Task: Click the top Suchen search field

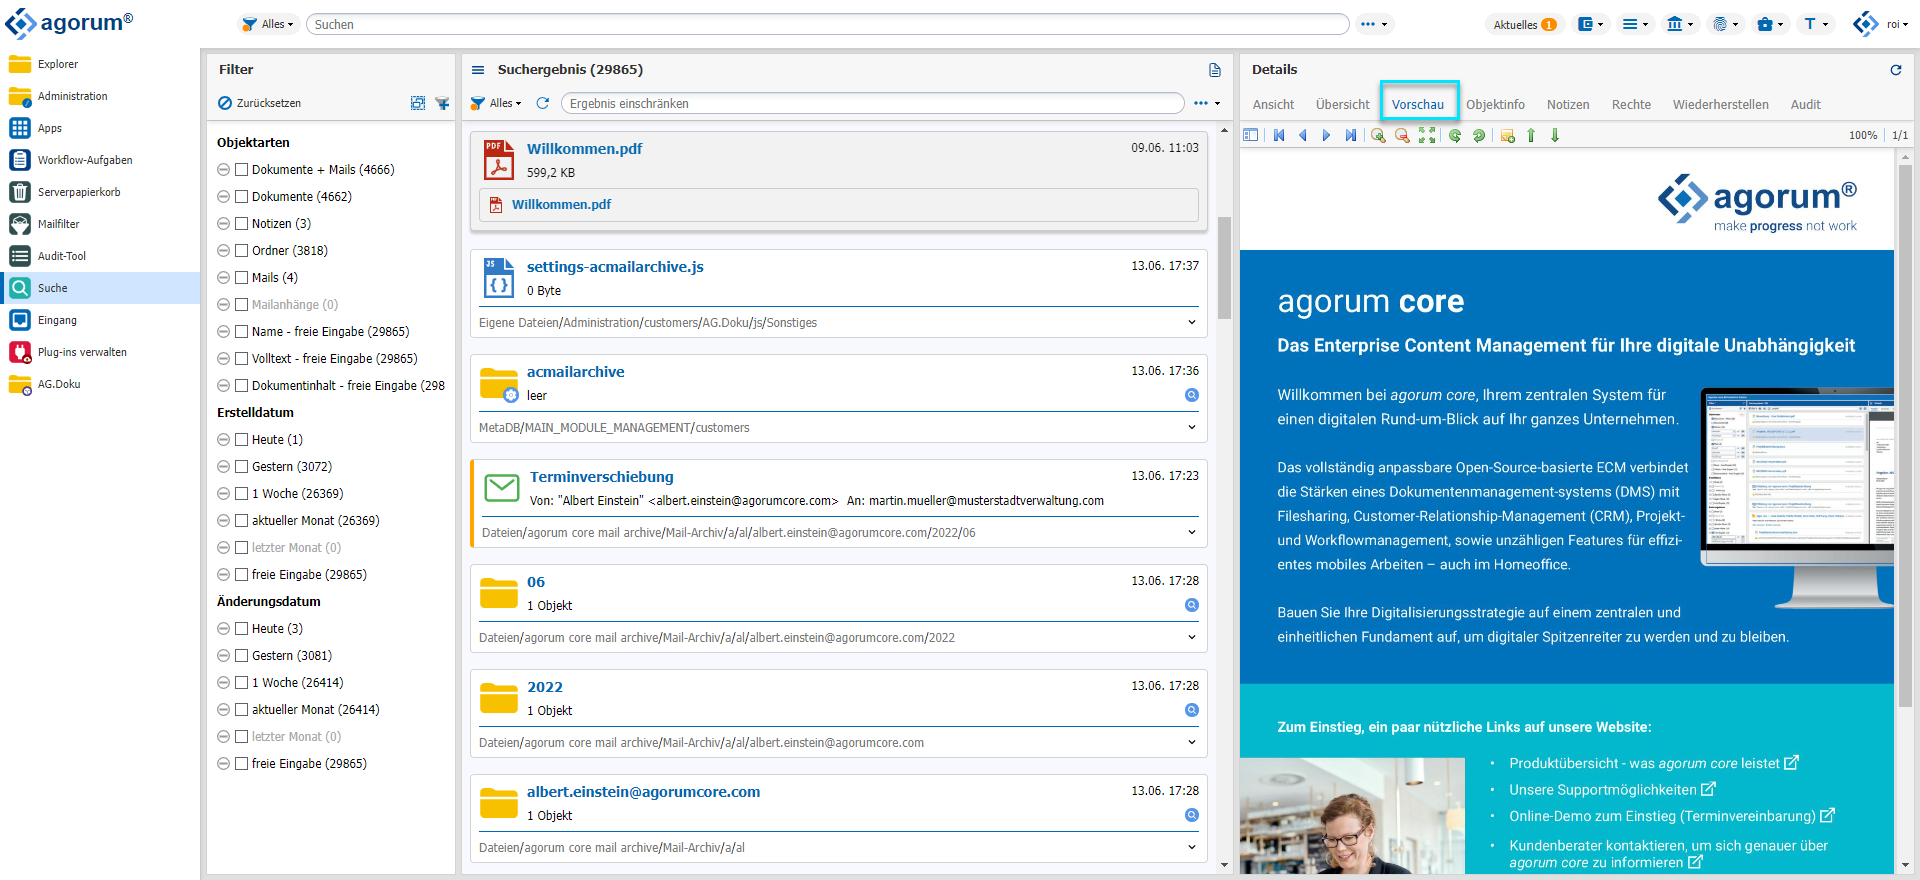Action: [827, 24]
